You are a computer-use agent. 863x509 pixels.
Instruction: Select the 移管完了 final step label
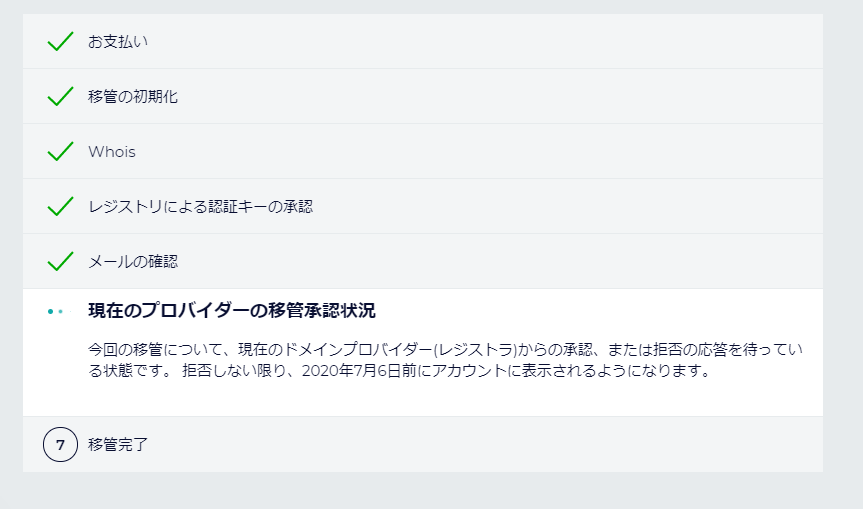[118, 445]
